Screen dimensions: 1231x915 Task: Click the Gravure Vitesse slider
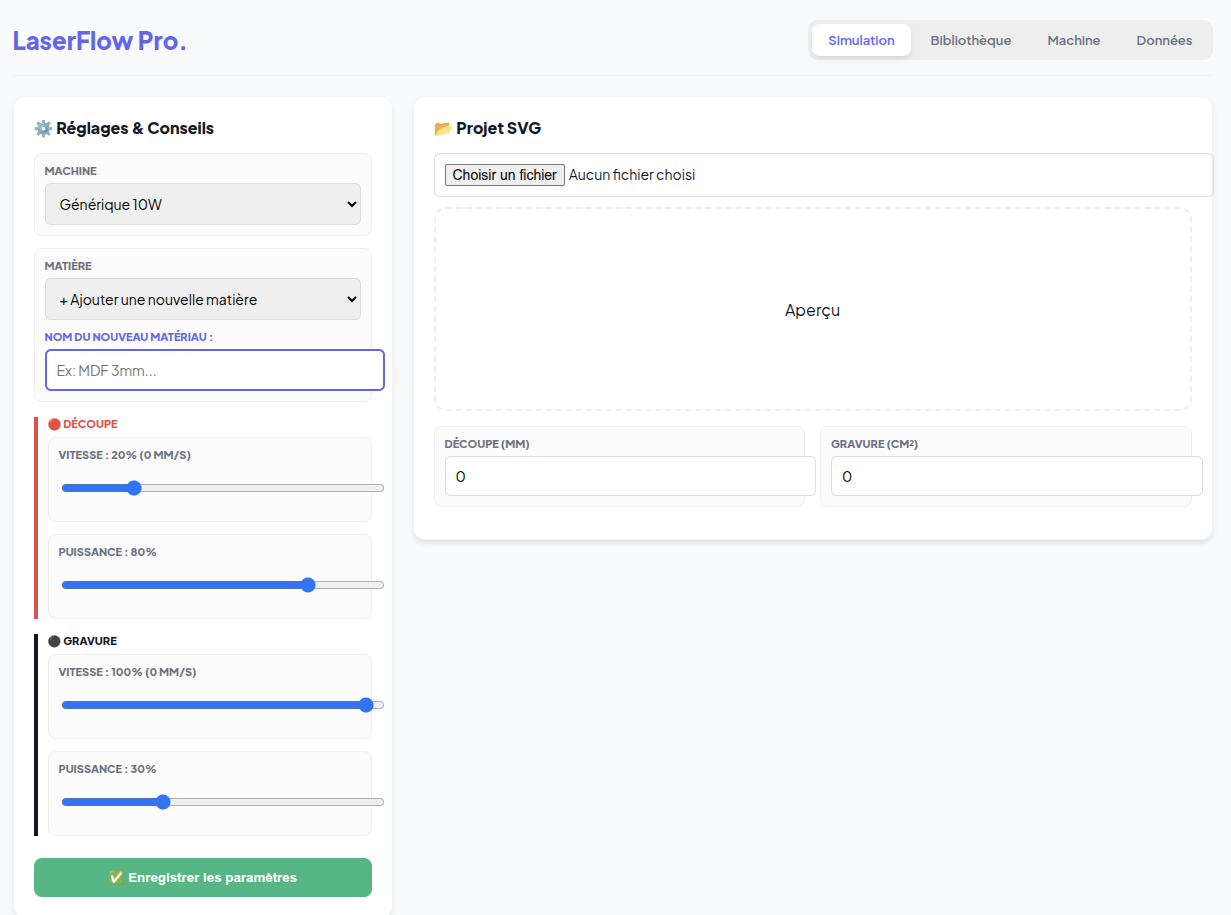(x=222, y=705)
